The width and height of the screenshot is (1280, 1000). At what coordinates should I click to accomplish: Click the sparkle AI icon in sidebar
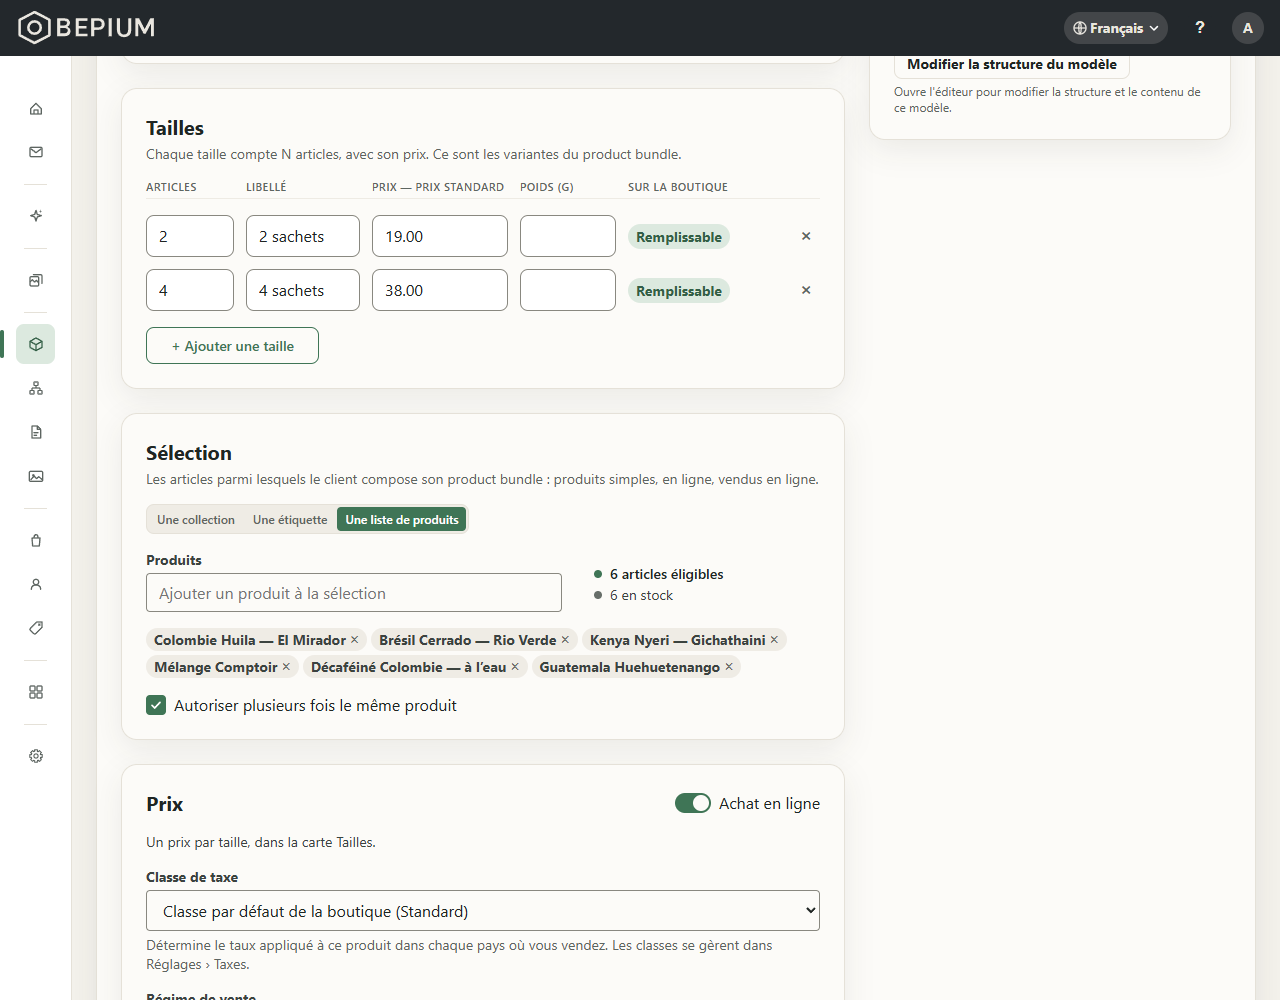click(36, 216)
